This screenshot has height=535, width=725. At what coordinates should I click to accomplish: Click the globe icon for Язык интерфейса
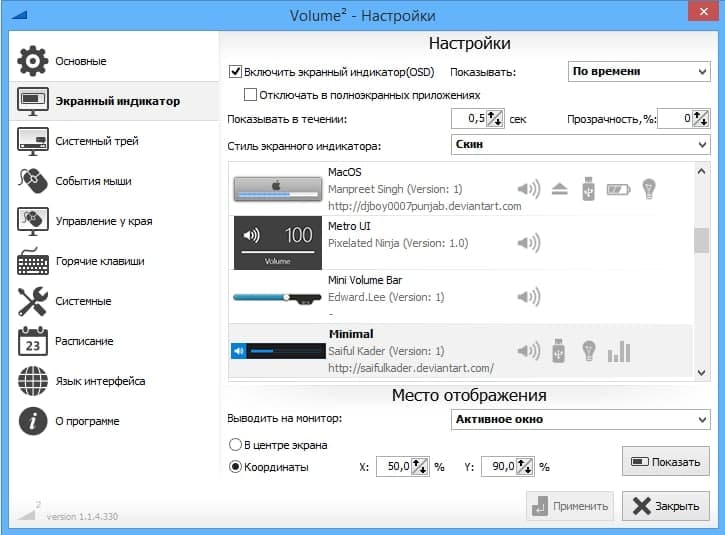pyautogui.click(x=32, y=381)
